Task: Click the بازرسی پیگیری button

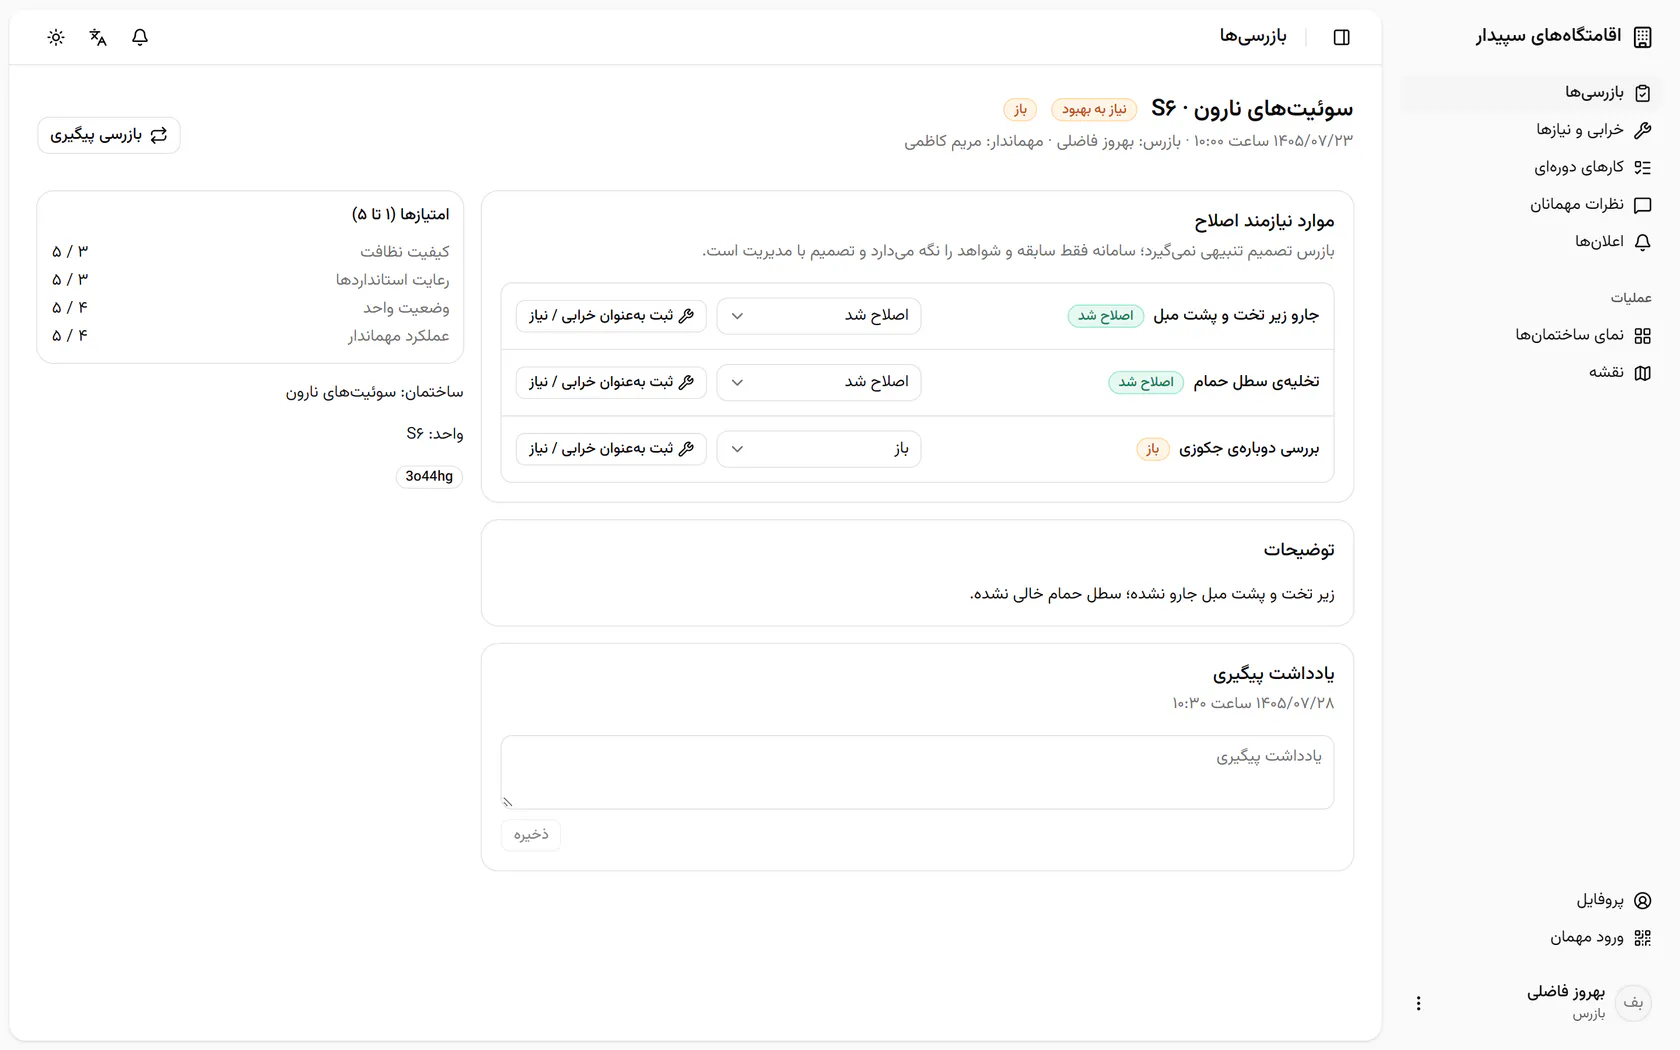Action: pyautogui.click(x=109, y=135)
